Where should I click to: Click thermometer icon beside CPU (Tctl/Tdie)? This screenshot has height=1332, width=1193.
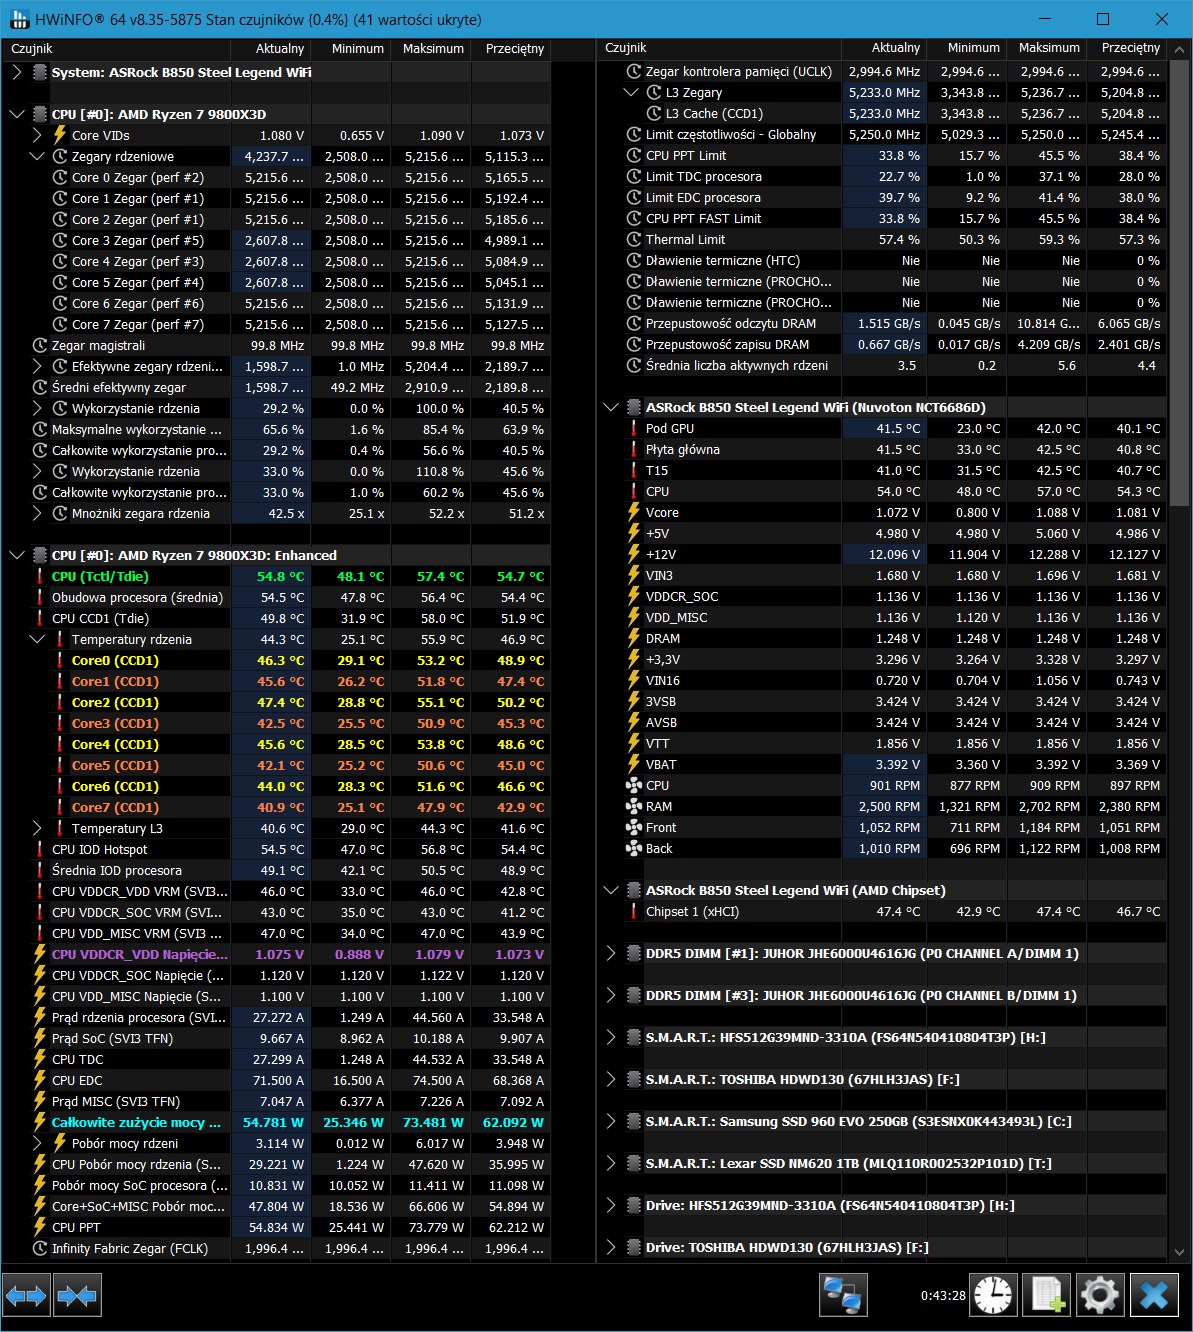coord(40,576)
